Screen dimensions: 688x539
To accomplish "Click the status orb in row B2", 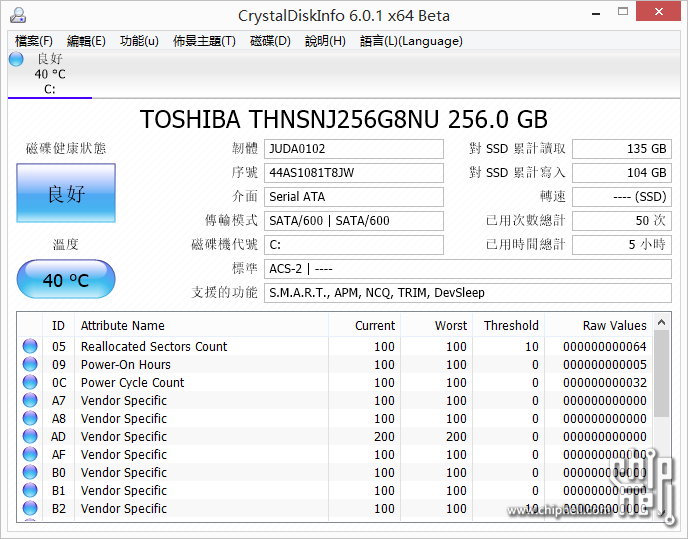I will pos(30,508).
